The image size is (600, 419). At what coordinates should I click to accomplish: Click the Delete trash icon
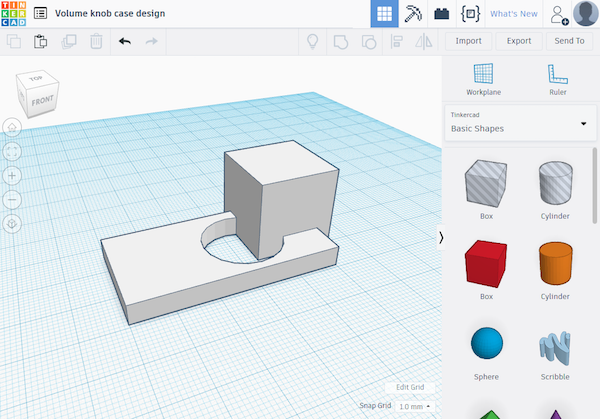click(x=96, y=41)
